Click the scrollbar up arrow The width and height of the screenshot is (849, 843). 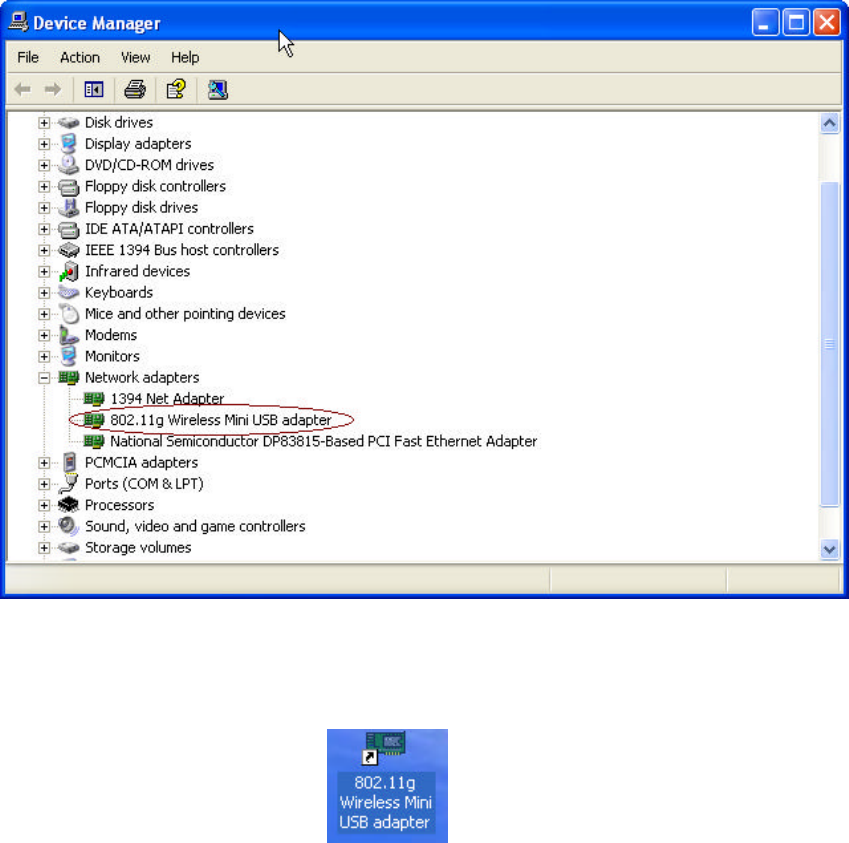point(830,124)
